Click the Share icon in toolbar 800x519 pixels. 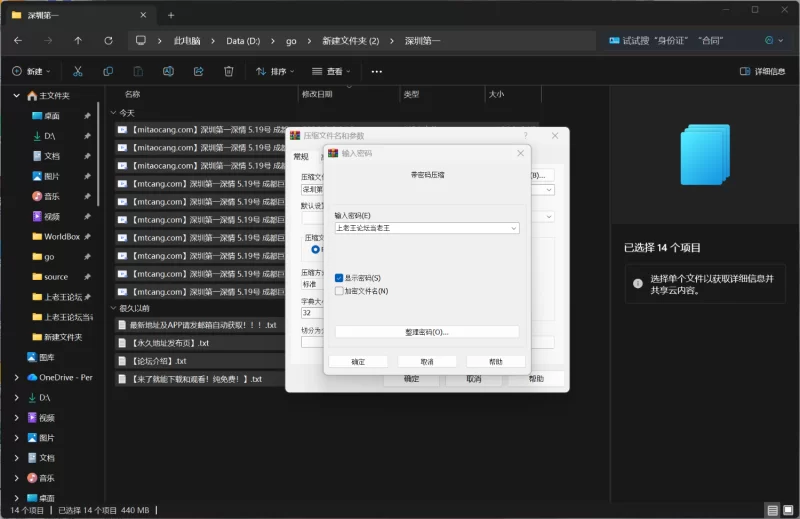(x=198, y=71)
